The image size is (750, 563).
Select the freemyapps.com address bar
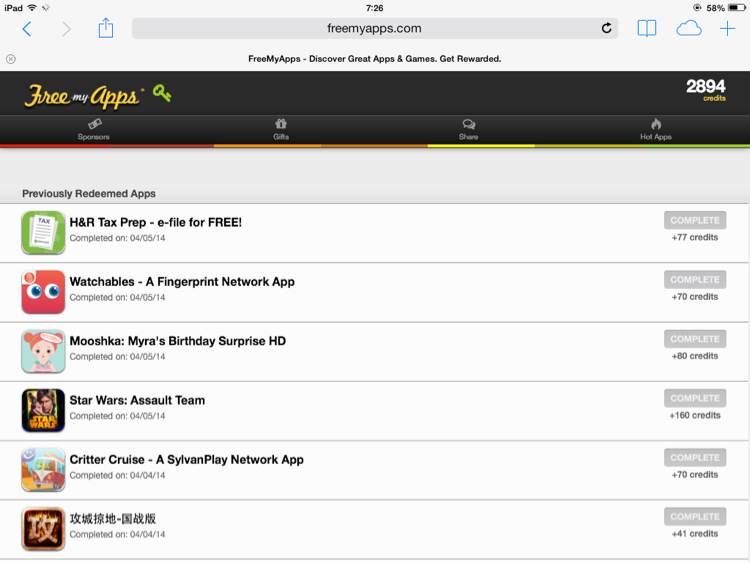click(x=375, y=28)
